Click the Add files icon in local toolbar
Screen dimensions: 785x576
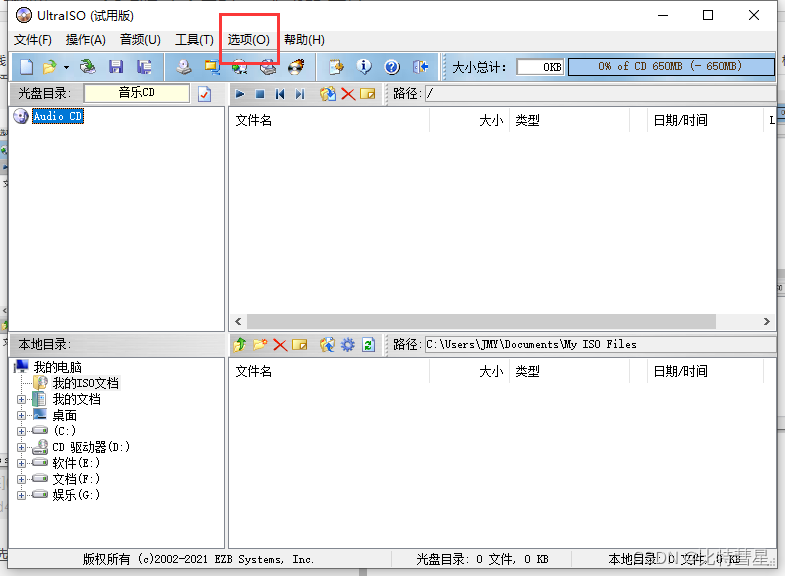(x=327, y=345)
